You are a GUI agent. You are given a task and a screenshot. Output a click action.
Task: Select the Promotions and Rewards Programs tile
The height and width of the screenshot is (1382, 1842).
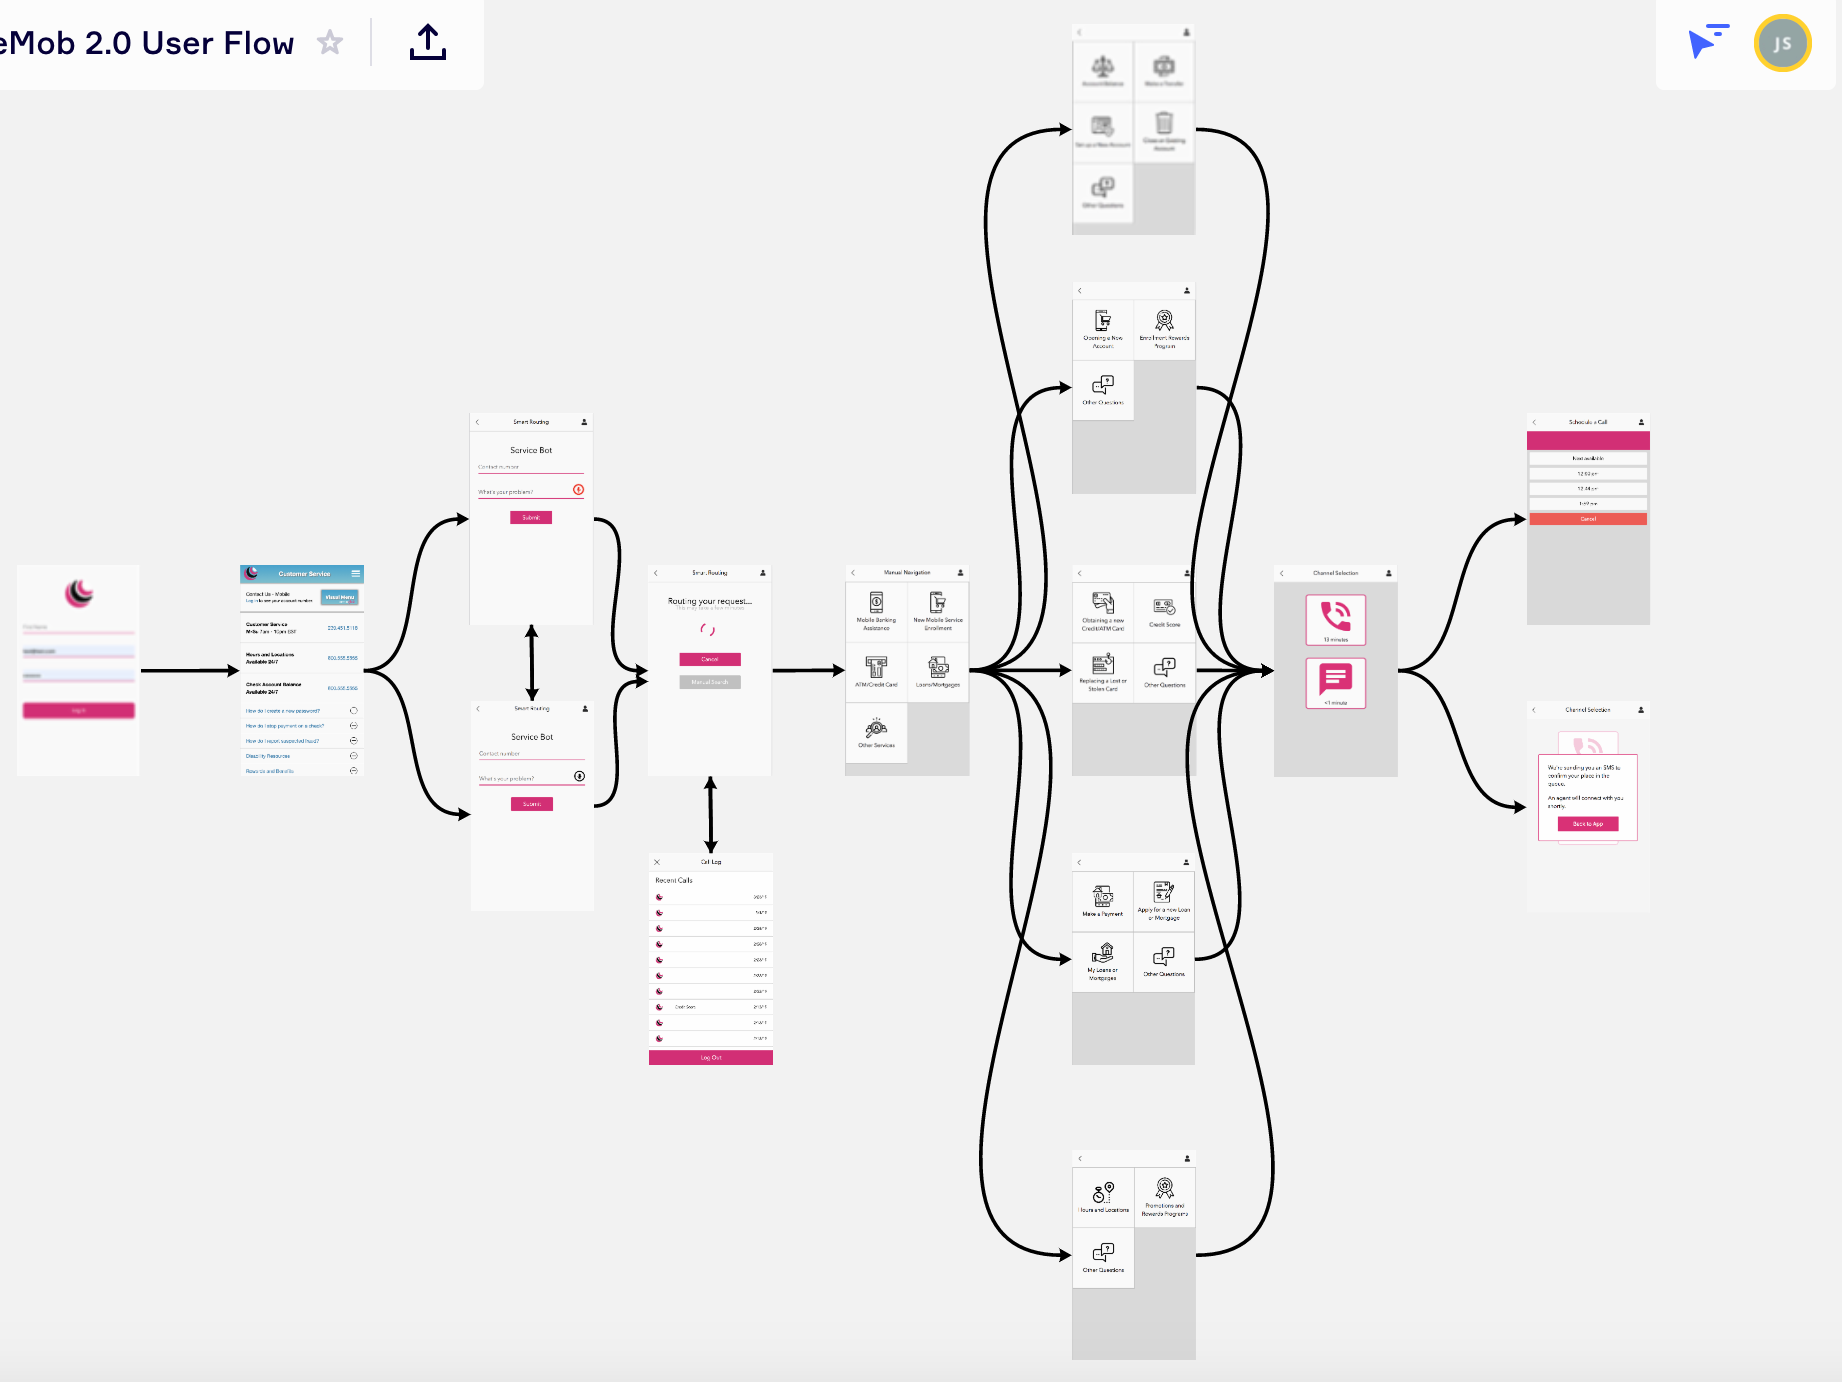point(1164,1197)
